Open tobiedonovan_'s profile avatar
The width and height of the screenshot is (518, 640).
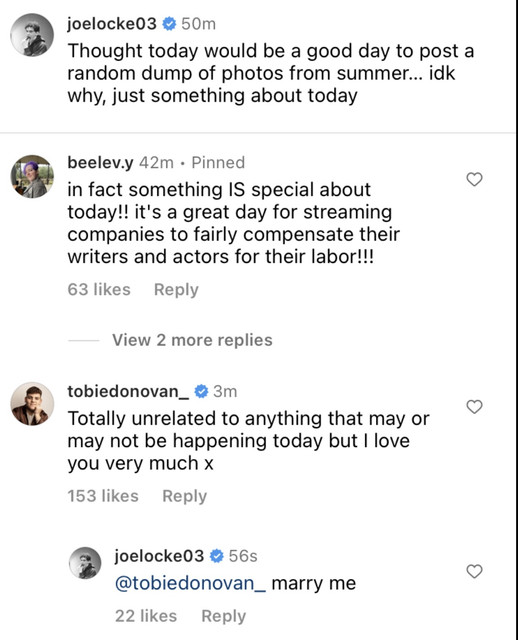[32, 404]
